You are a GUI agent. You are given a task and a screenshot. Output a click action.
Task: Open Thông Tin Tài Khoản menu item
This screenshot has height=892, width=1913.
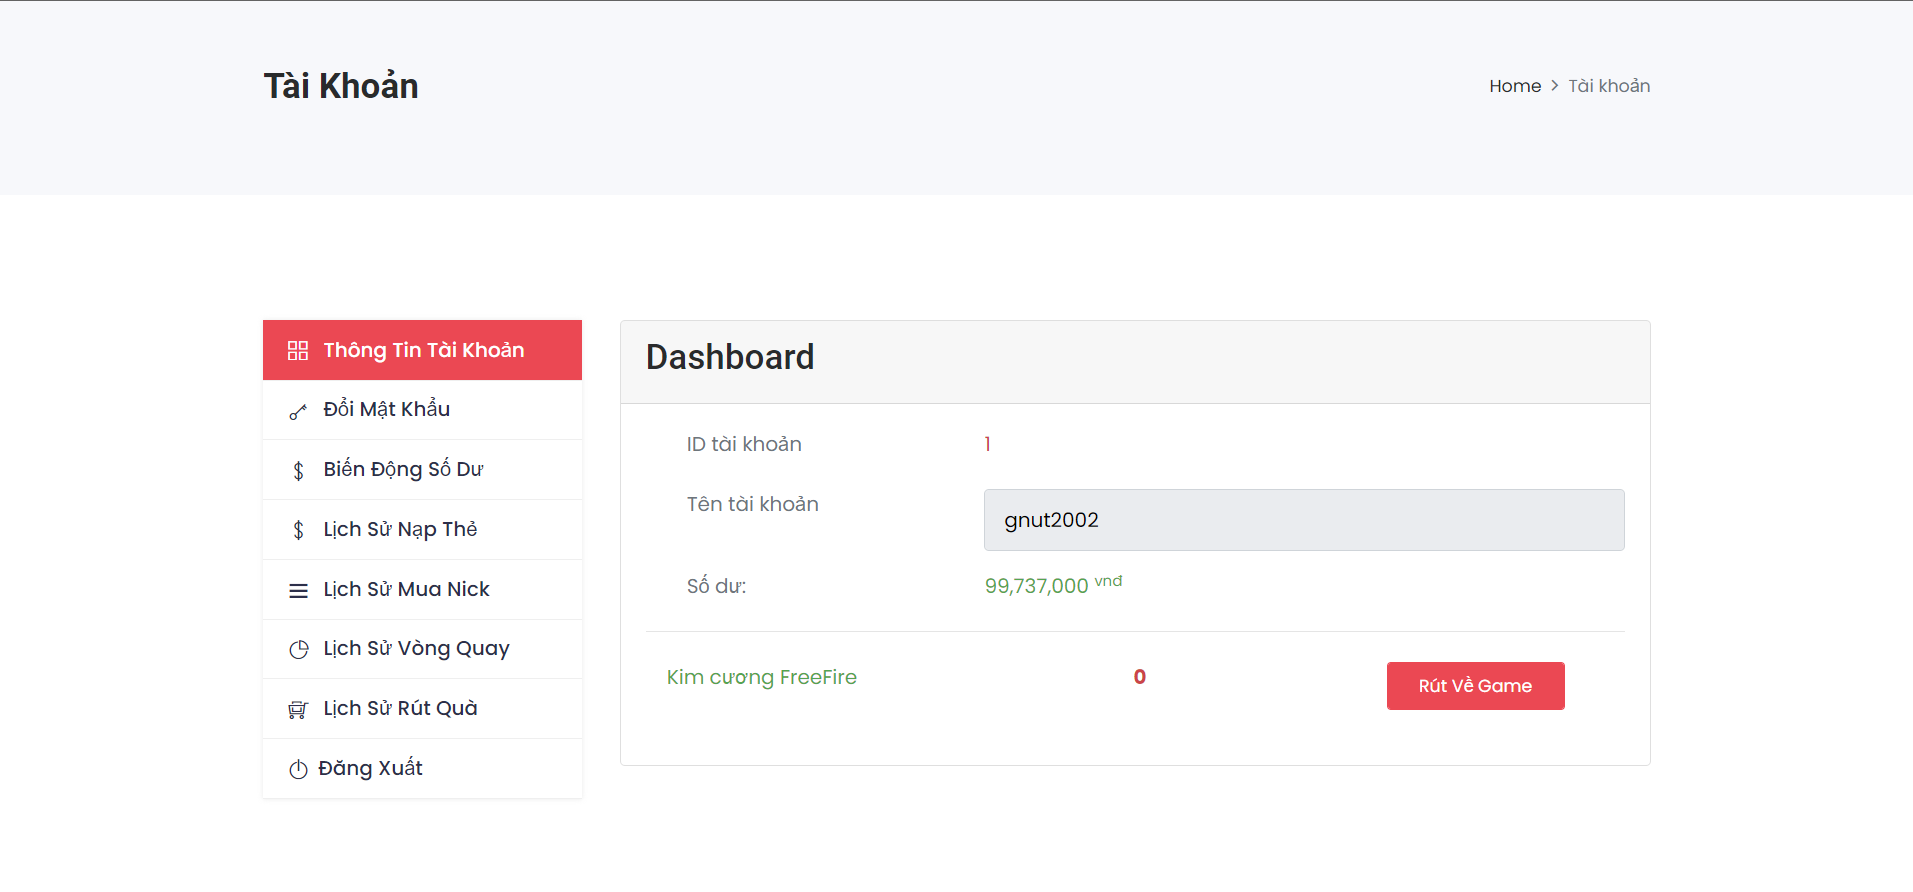422,350
